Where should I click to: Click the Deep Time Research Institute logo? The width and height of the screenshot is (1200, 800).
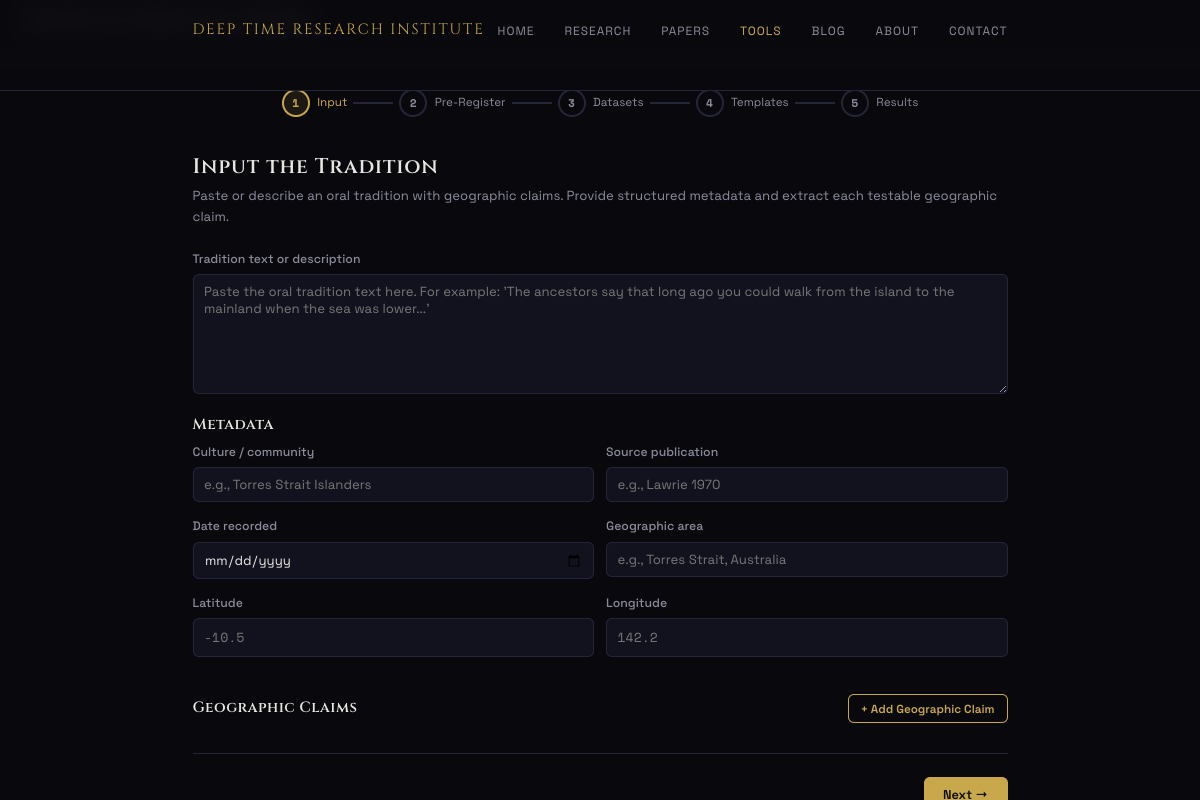[x=338, y=30]
